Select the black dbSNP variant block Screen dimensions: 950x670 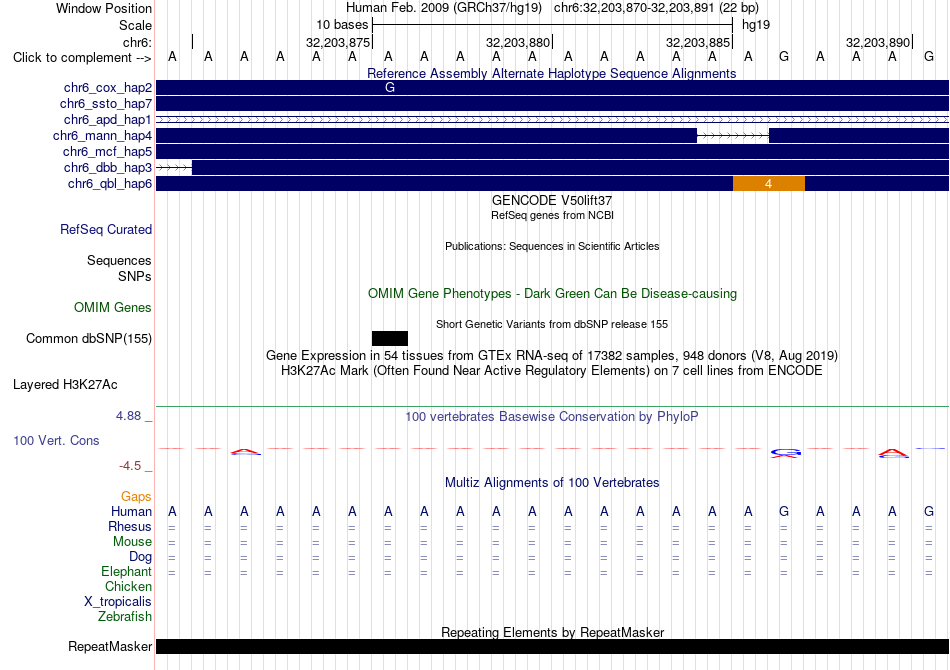point(390,339)
